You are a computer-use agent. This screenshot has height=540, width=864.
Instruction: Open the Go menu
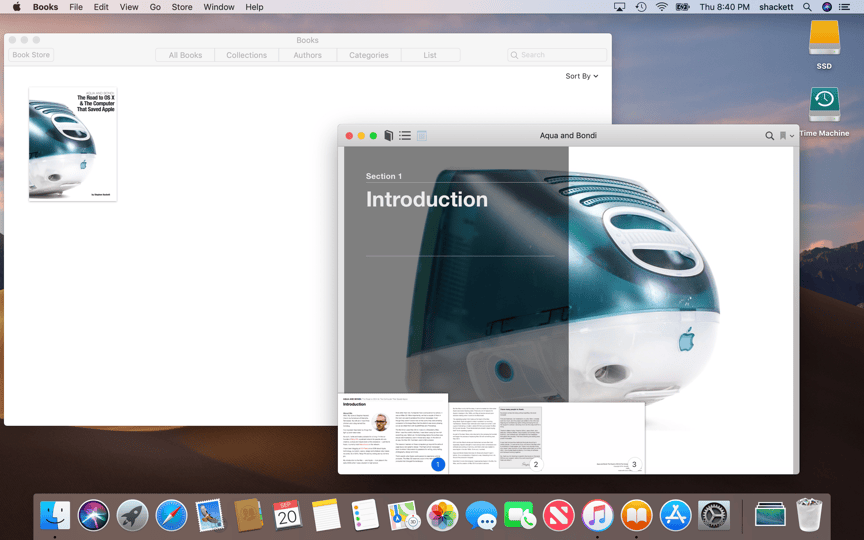155,7
